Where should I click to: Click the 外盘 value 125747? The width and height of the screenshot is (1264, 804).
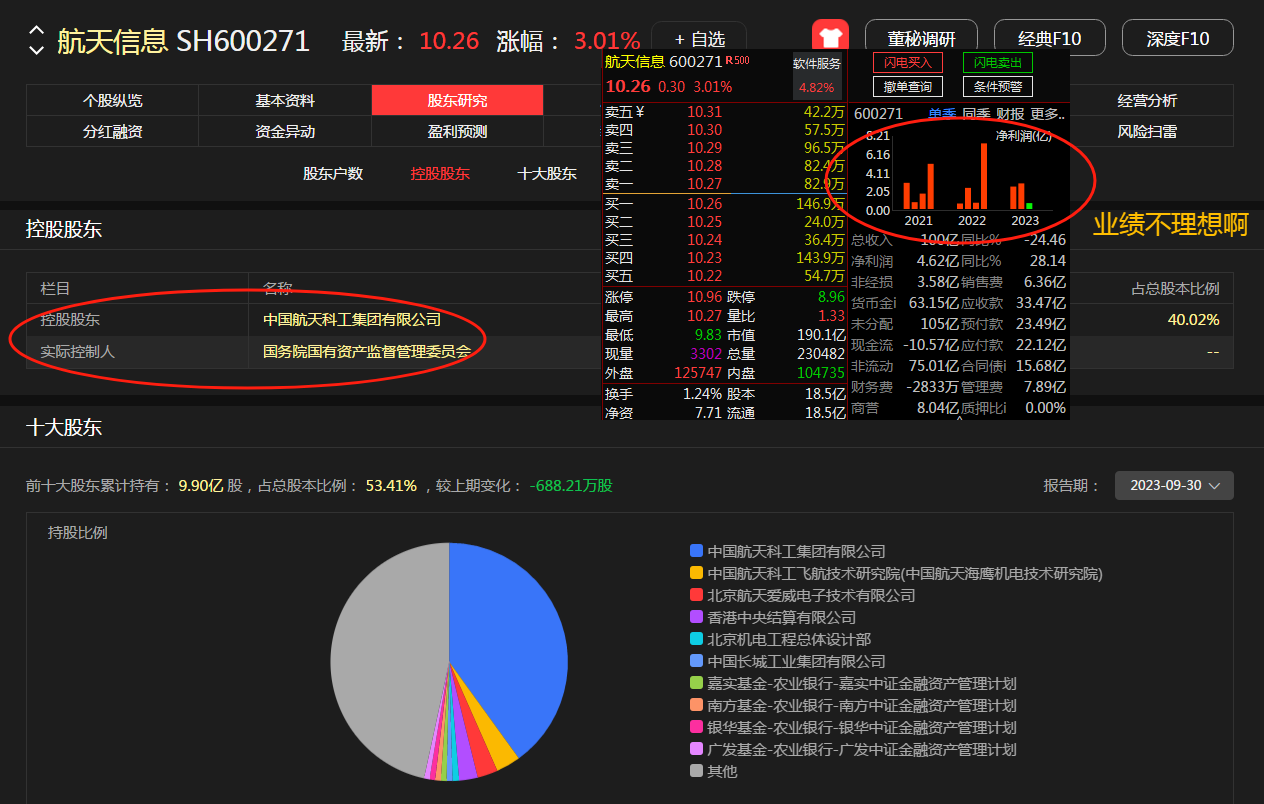699,372
